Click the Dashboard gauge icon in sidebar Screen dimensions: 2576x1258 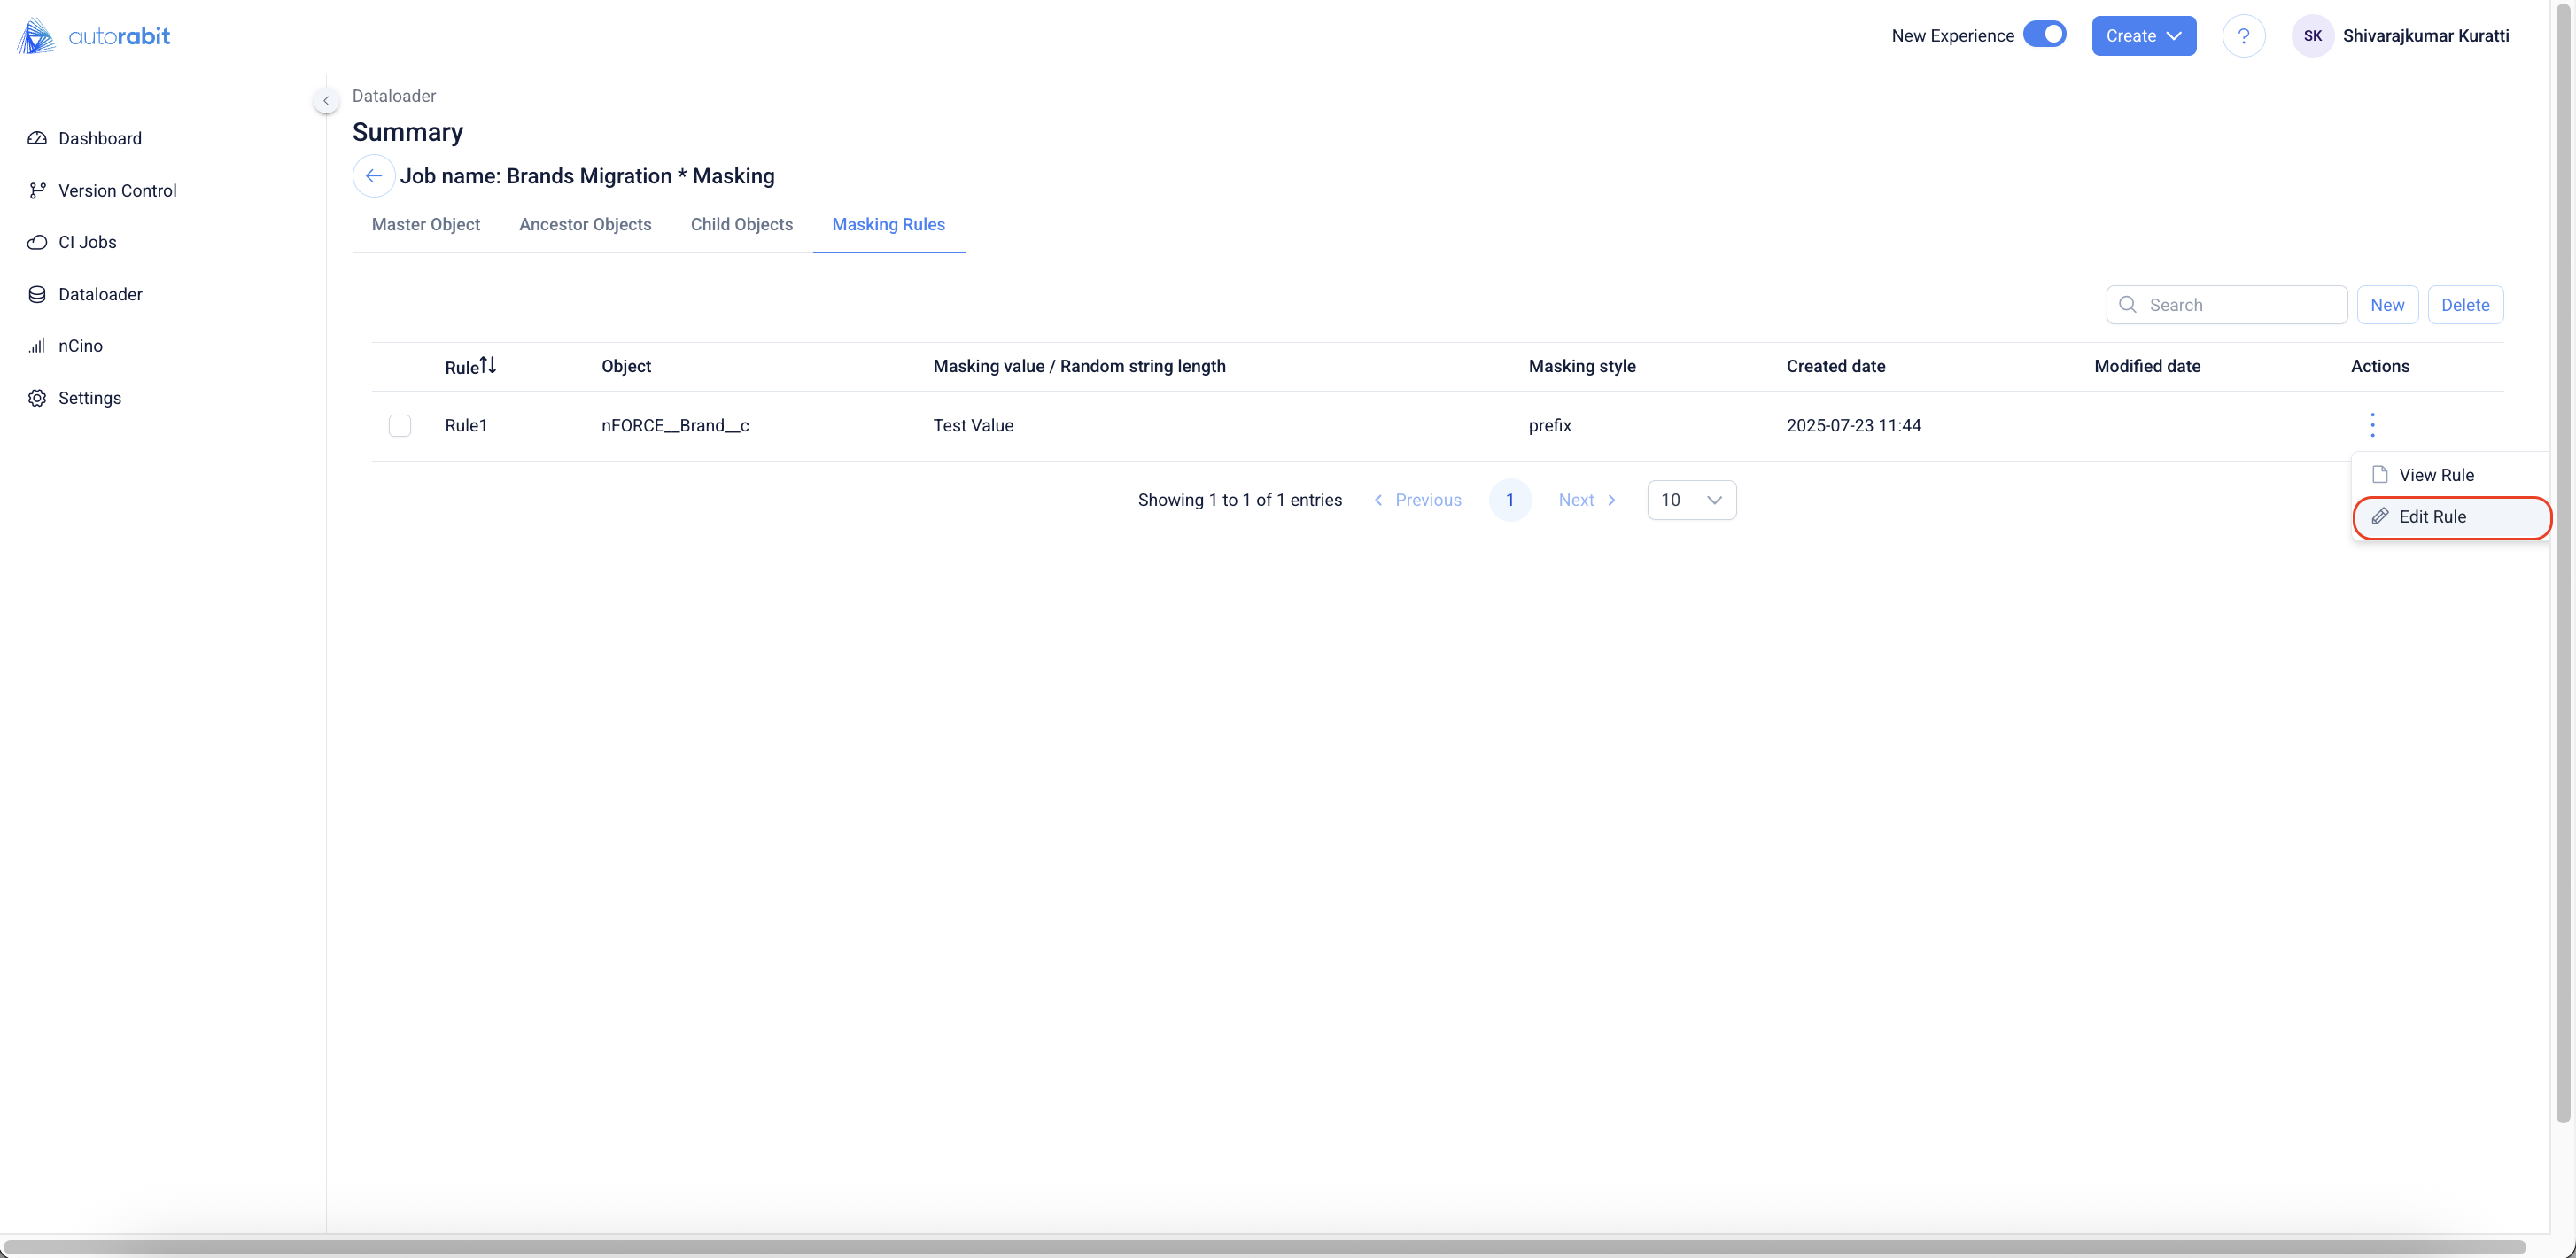click(x=37, y=138)
